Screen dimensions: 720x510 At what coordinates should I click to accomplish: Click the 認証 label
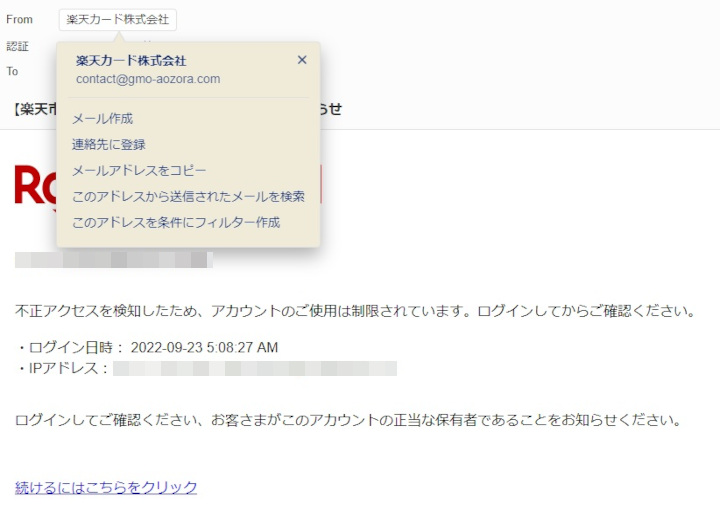pyautogui.click(x=17, y=46)
